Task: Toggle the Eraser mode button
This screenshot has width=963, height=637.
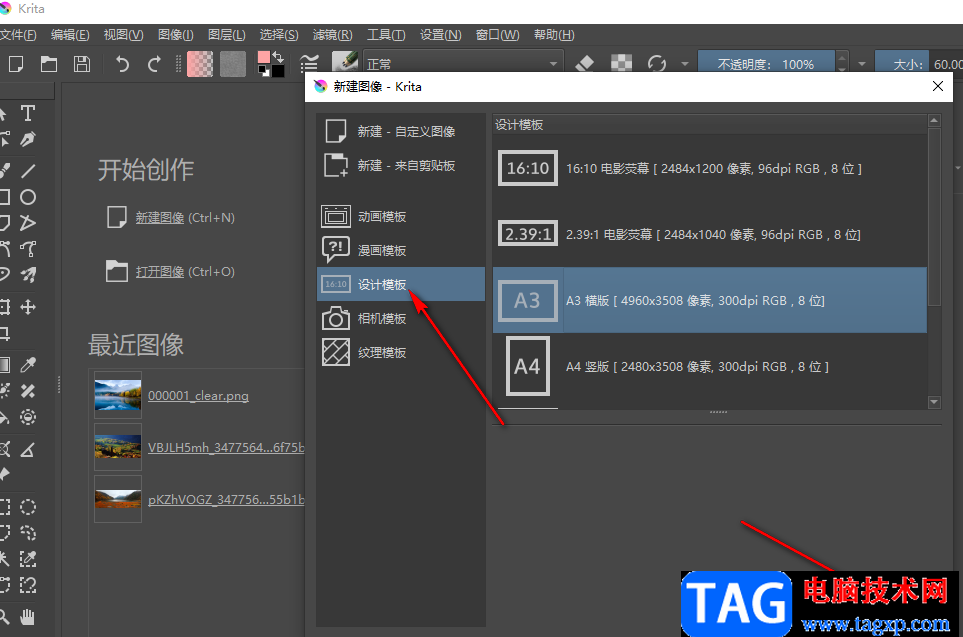Action: 585,63
